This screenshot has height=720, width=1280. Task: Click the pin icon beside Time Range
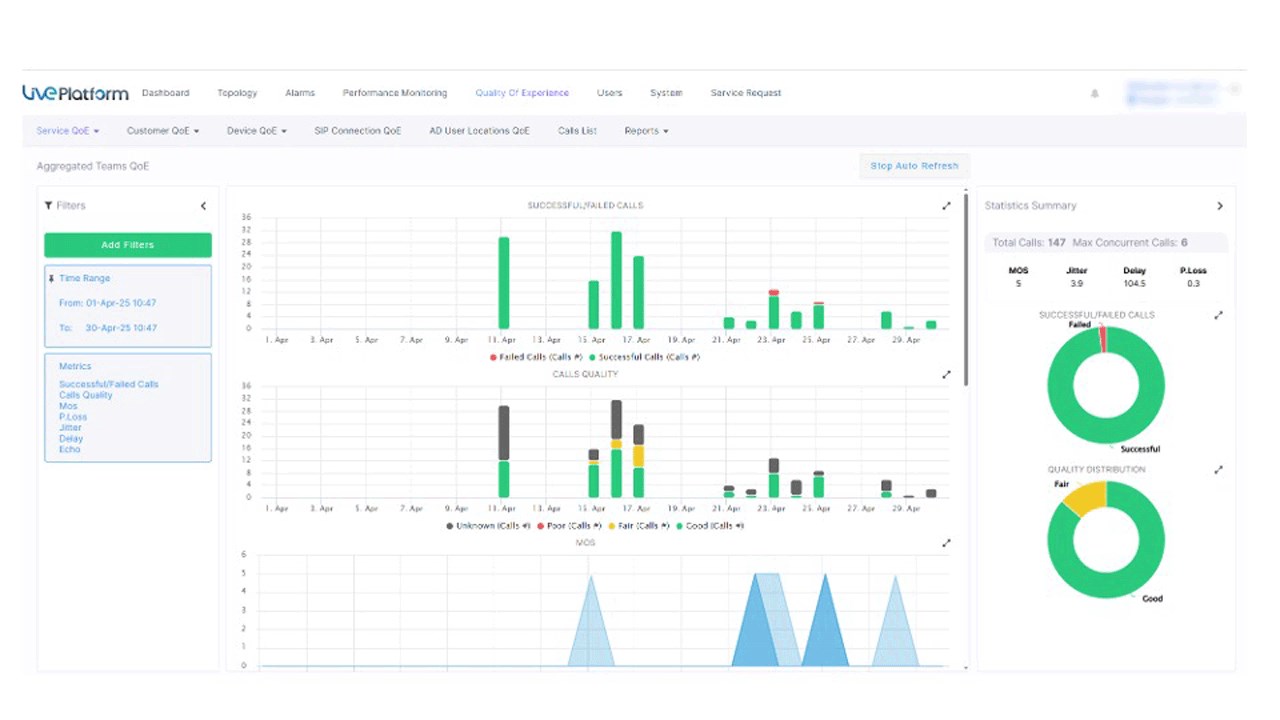(x=51, y=279)
